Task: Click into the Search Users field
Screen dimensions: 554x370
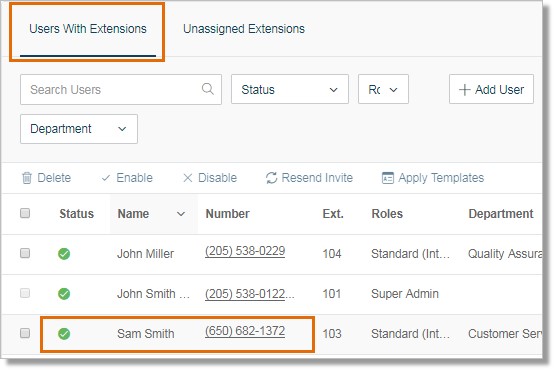Action: (x=121, y=89)
